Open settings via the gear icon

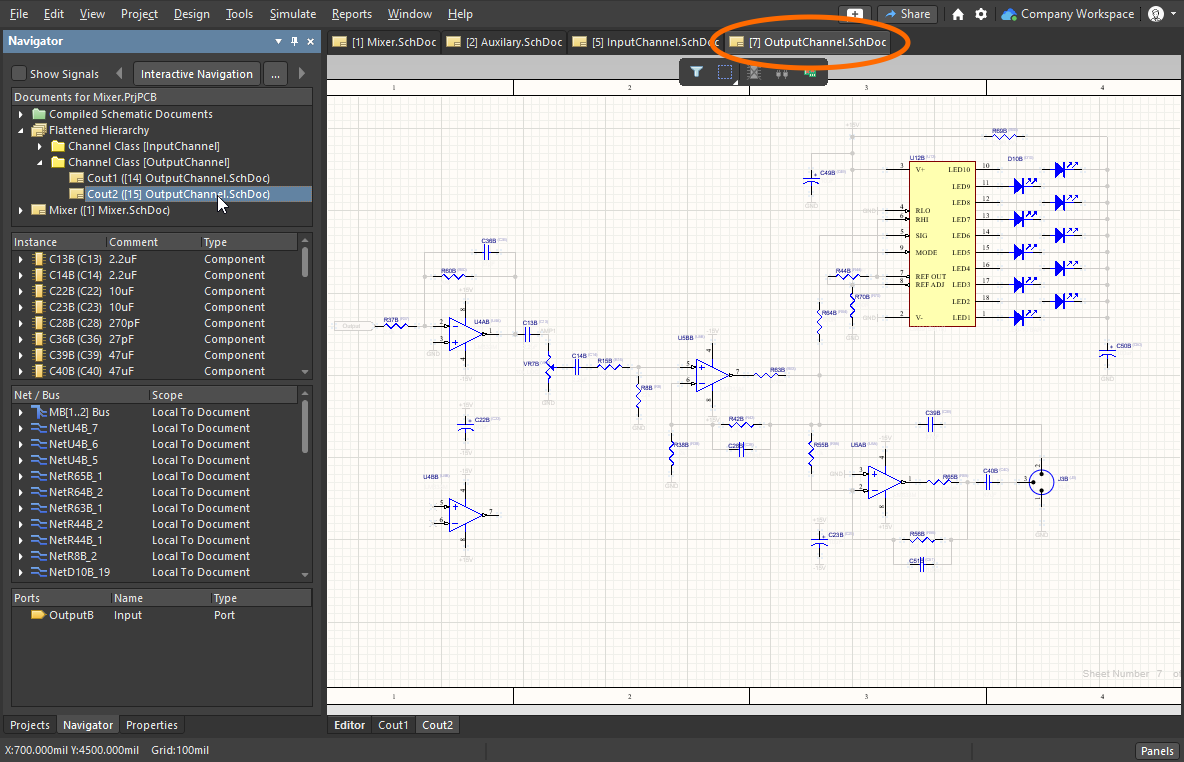click(981, 14)
